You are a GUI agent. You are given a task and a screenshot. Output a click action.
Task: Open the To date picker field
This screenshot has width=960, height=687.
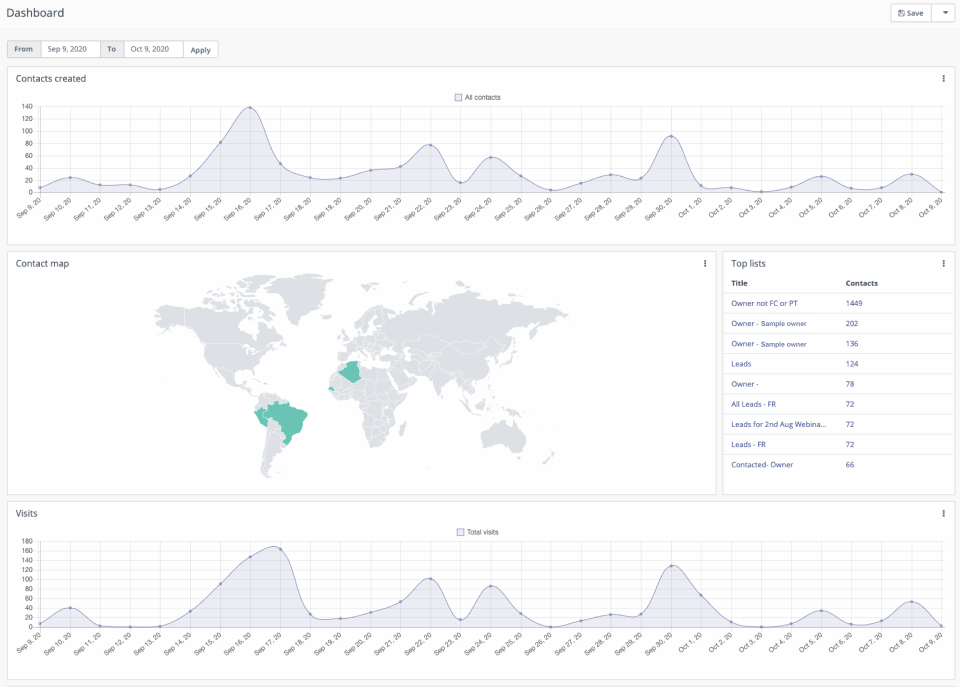[152, 49]
